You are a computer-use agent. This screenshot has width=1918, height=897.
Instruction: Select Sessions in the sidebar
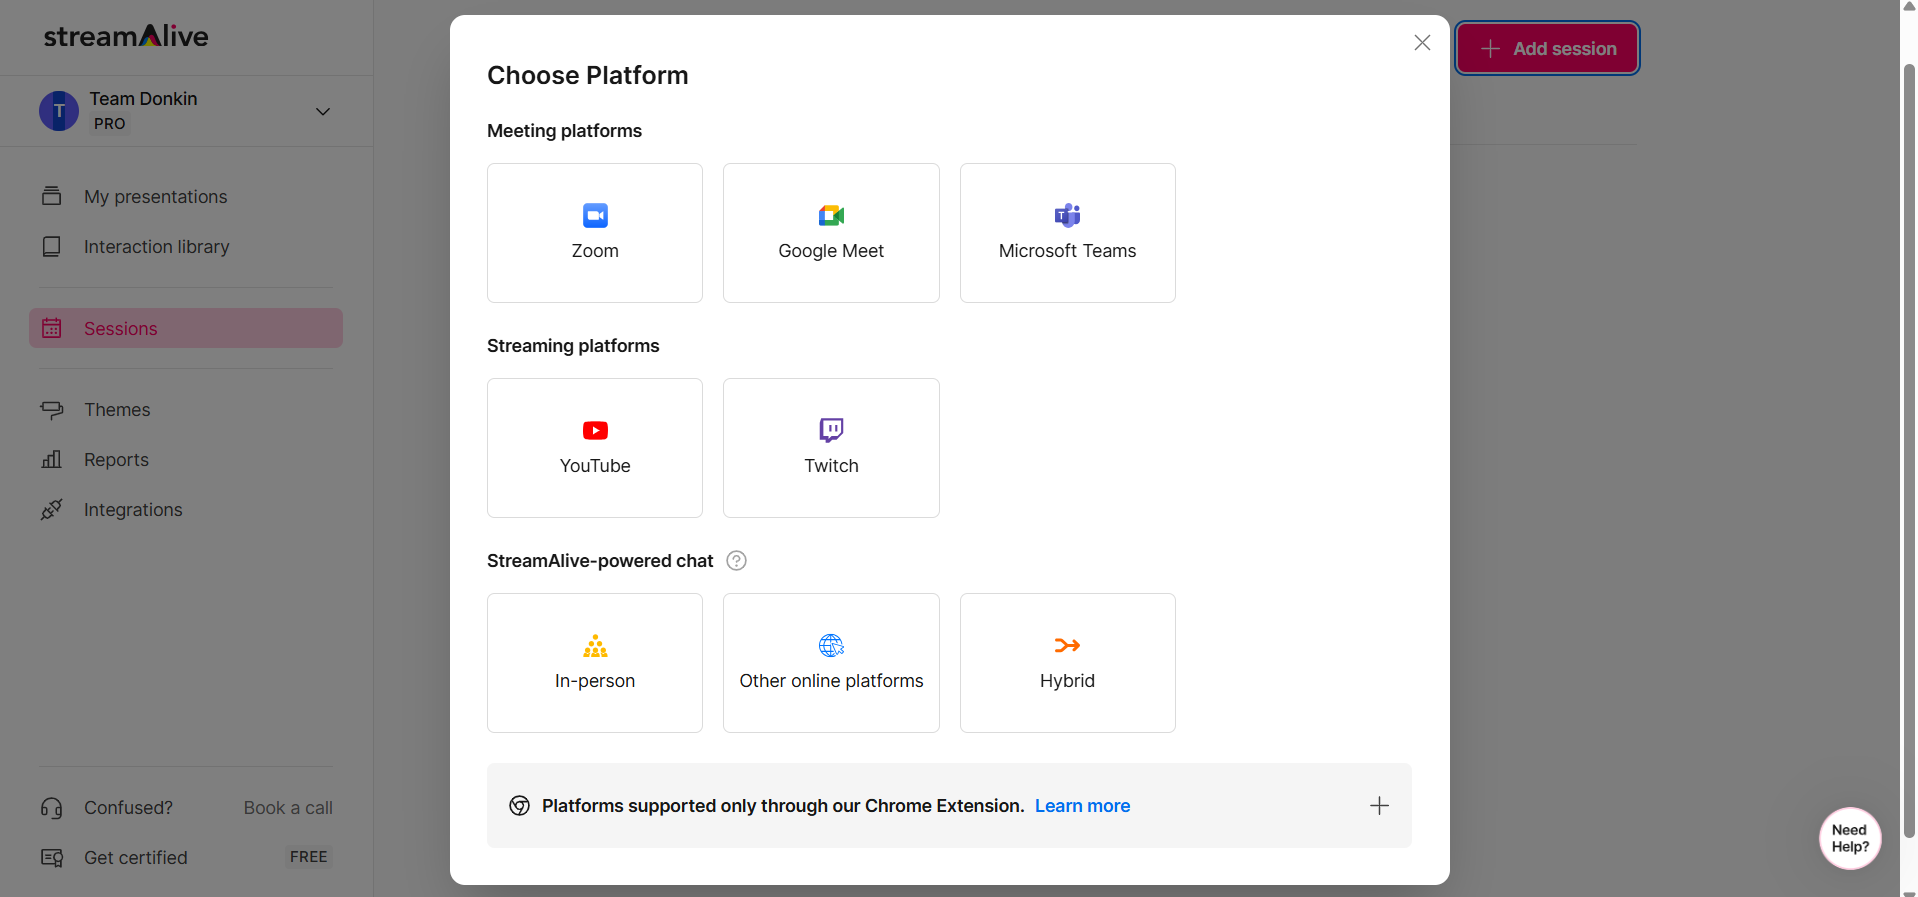[x=186, y=328]
